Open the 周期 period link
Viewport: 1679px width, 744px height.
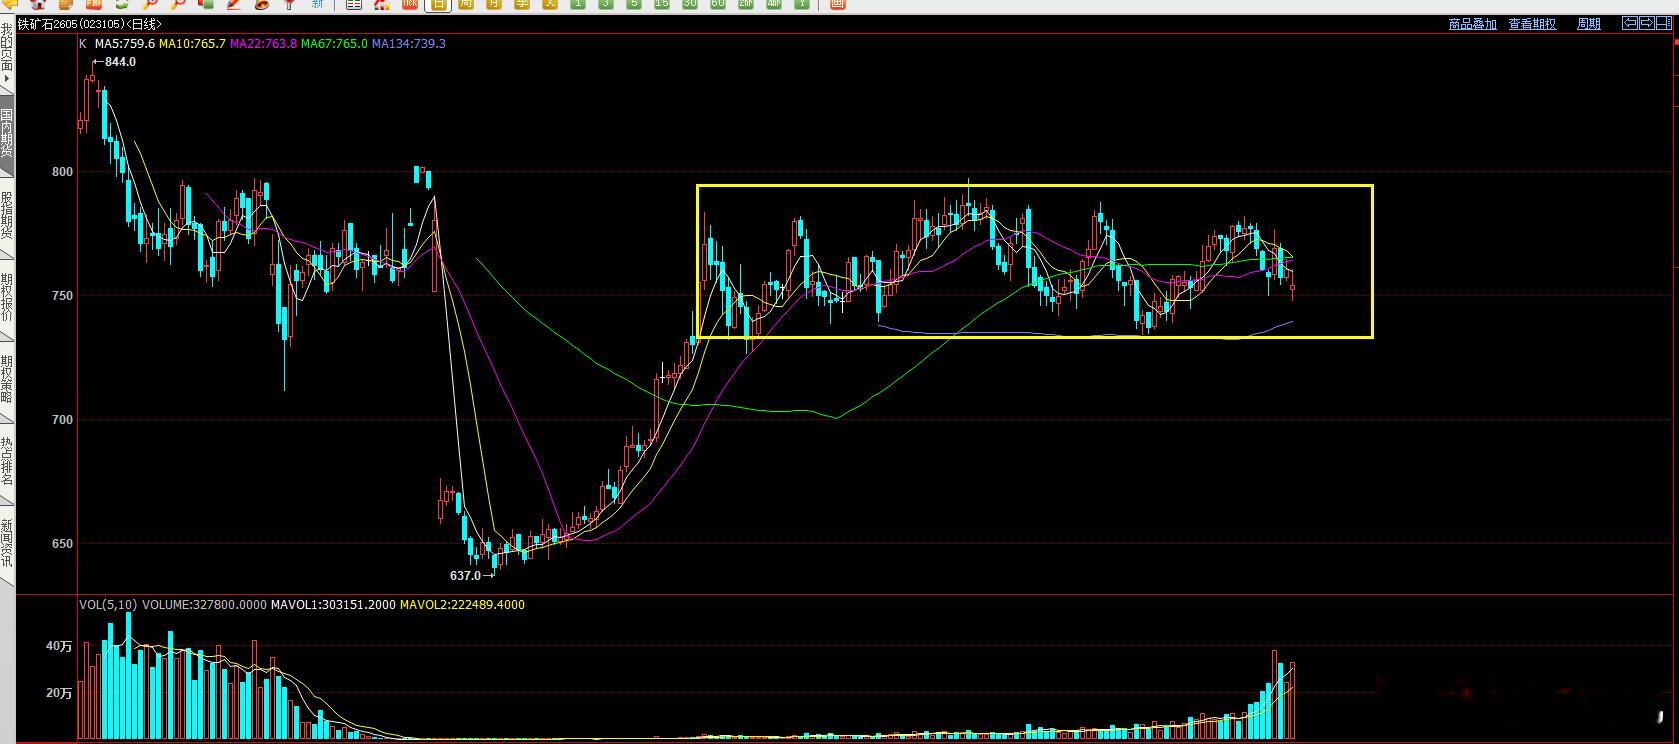(1589, 24)
